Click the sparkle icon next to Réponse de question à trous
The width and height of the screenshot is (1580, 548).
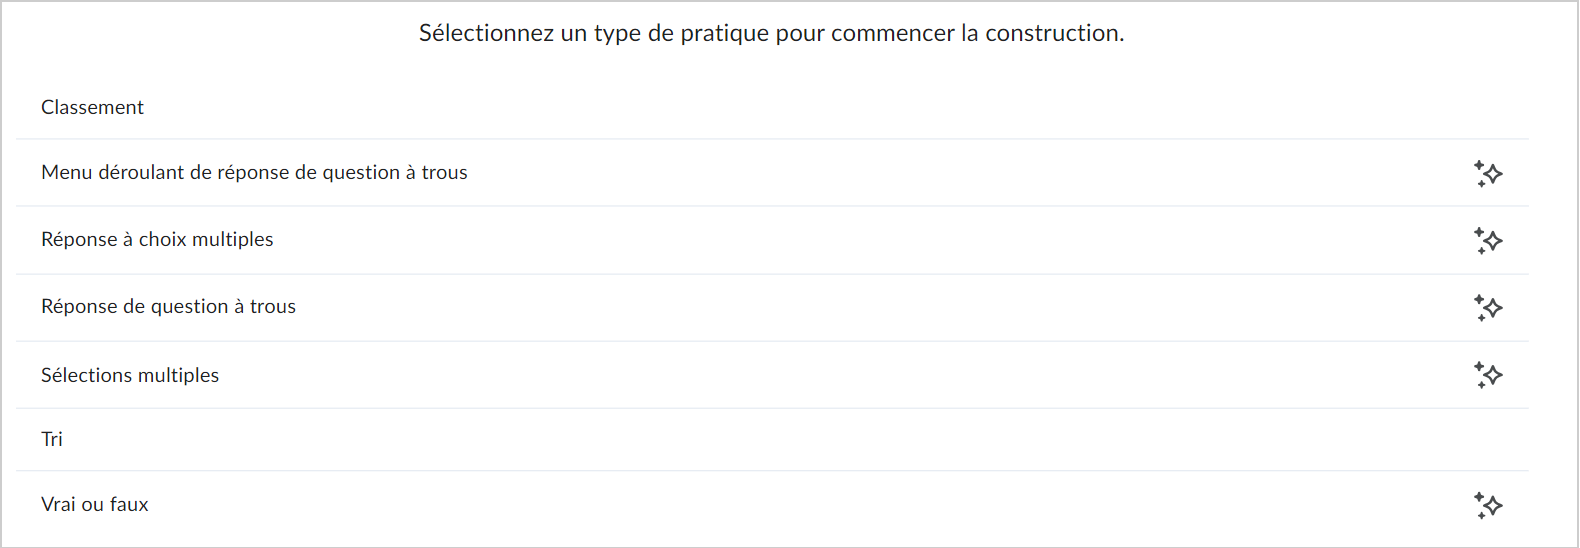pos(1488,308)
